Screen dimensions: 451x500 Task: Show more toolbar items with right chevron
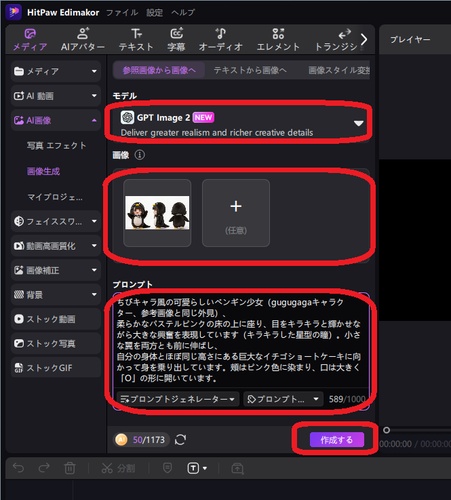364,40
